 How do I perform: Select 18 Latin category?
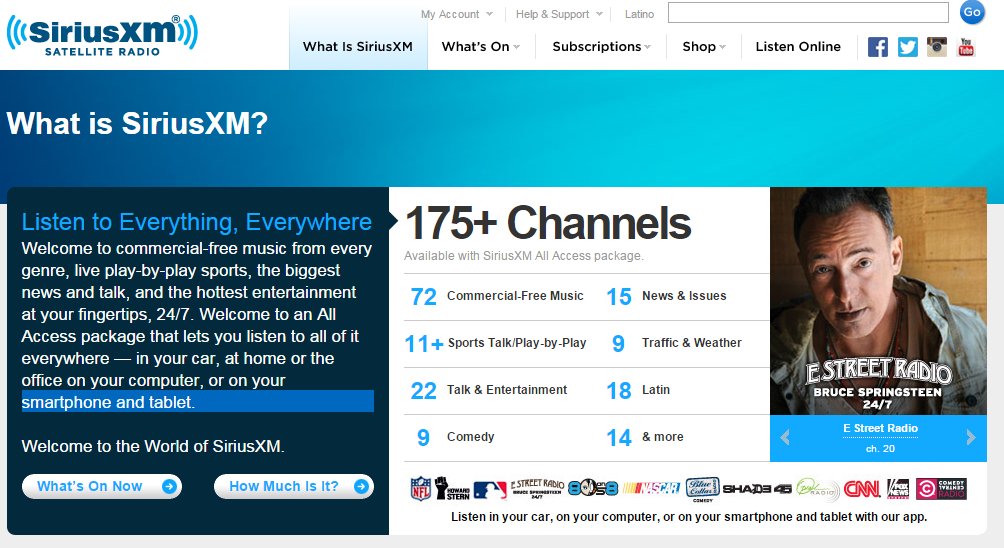638,391
